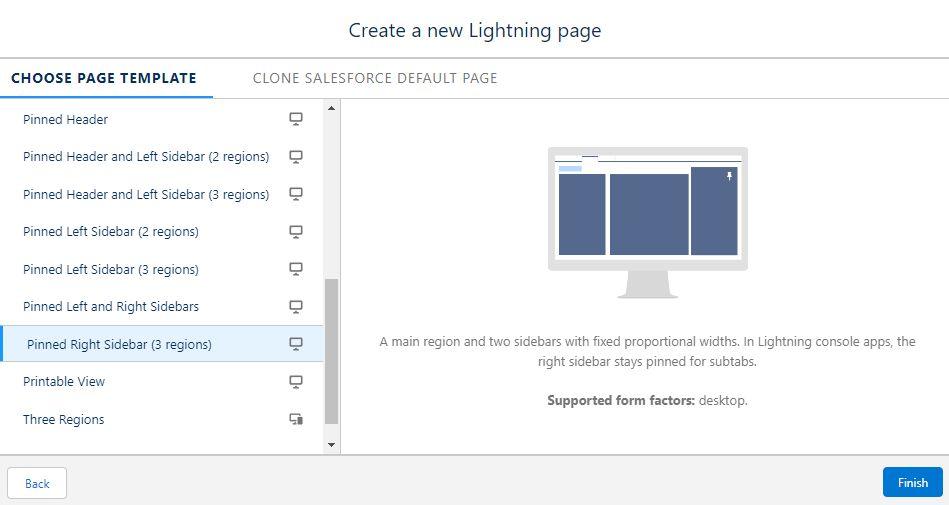Switch to Clone Salesforce Default Page tab

(375, 78)
